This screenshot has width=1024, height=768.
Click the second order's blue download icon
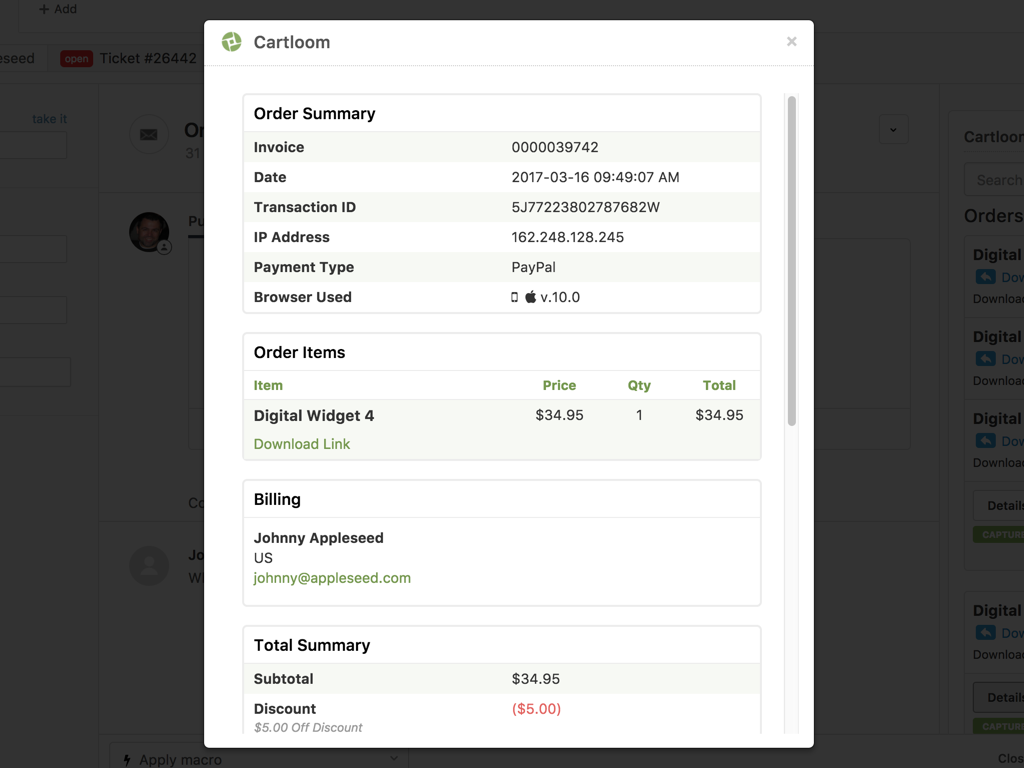[x=986, y=359]
